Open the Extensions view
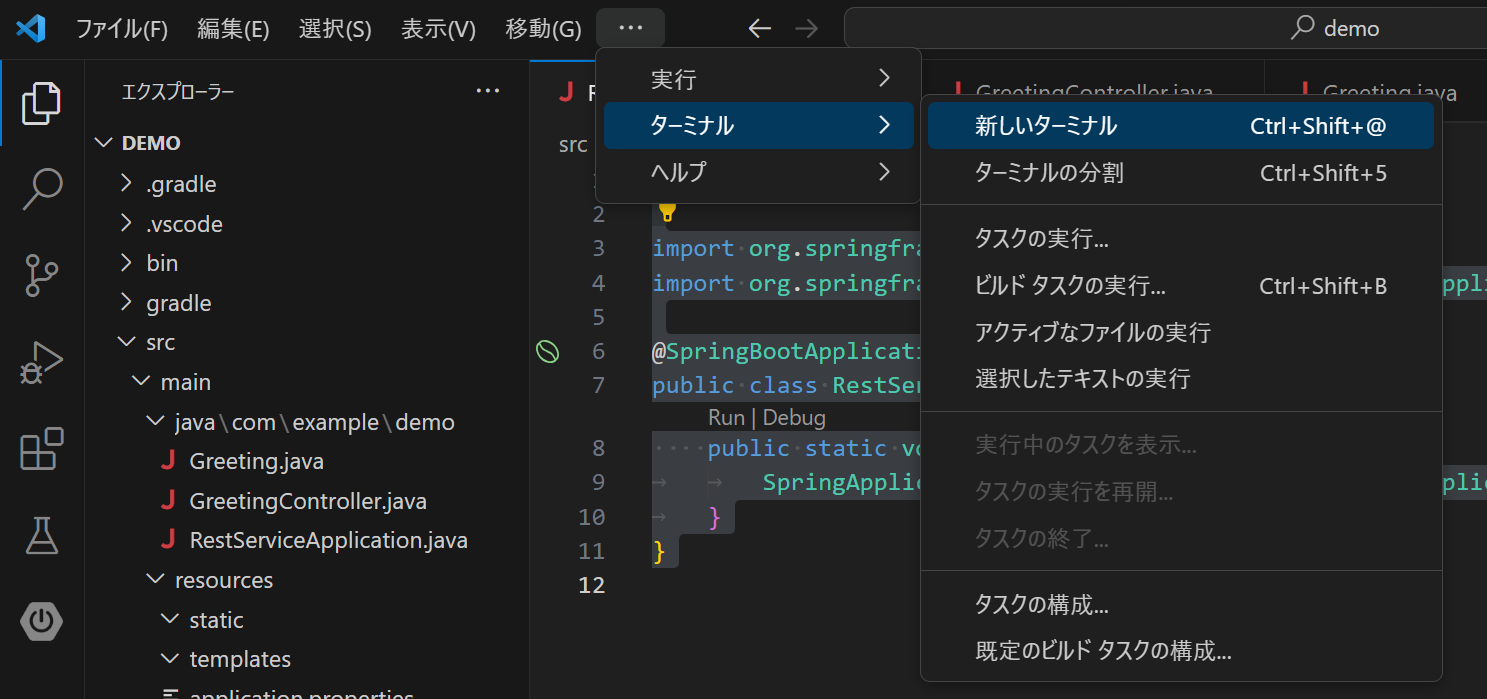The width and height of the screenshot is (1487, 699). click(x=41, y=449)
